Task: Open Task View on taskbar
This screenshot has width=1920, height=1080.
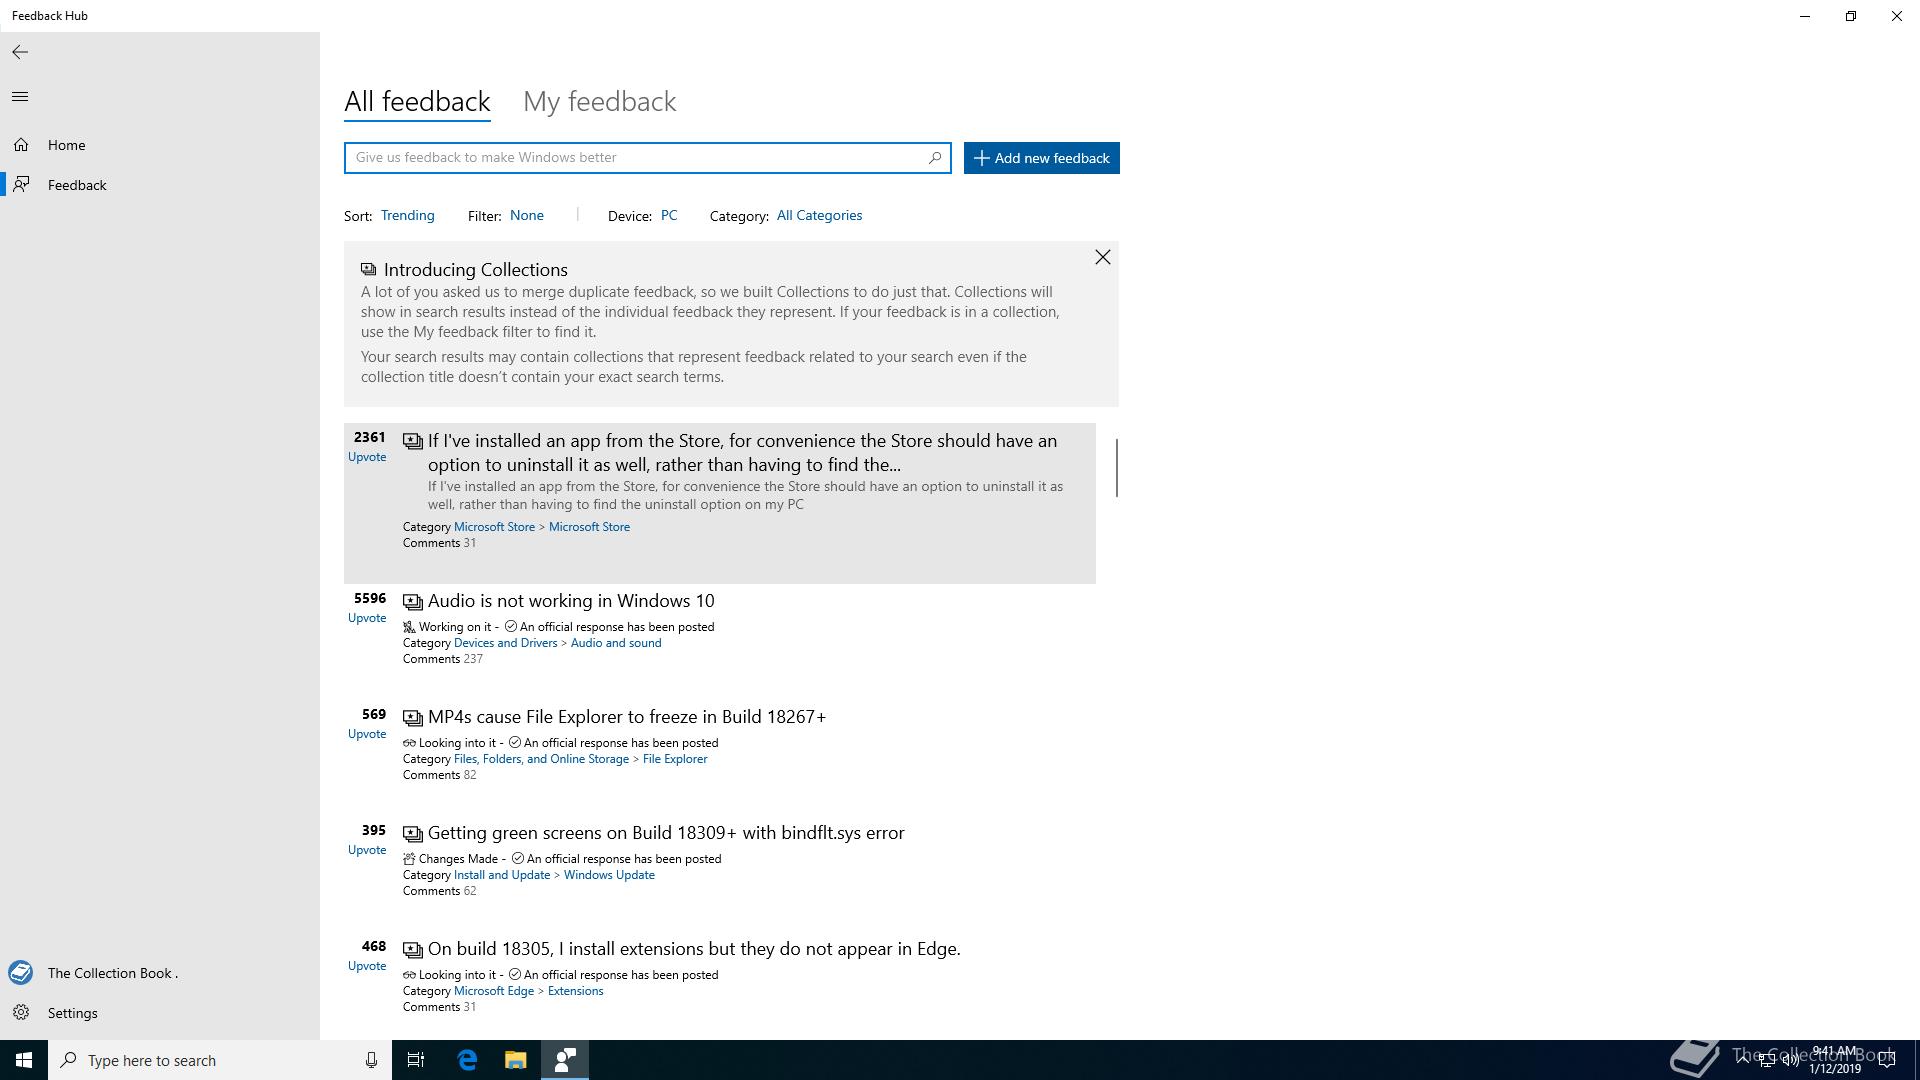Action: point(416,1060)
